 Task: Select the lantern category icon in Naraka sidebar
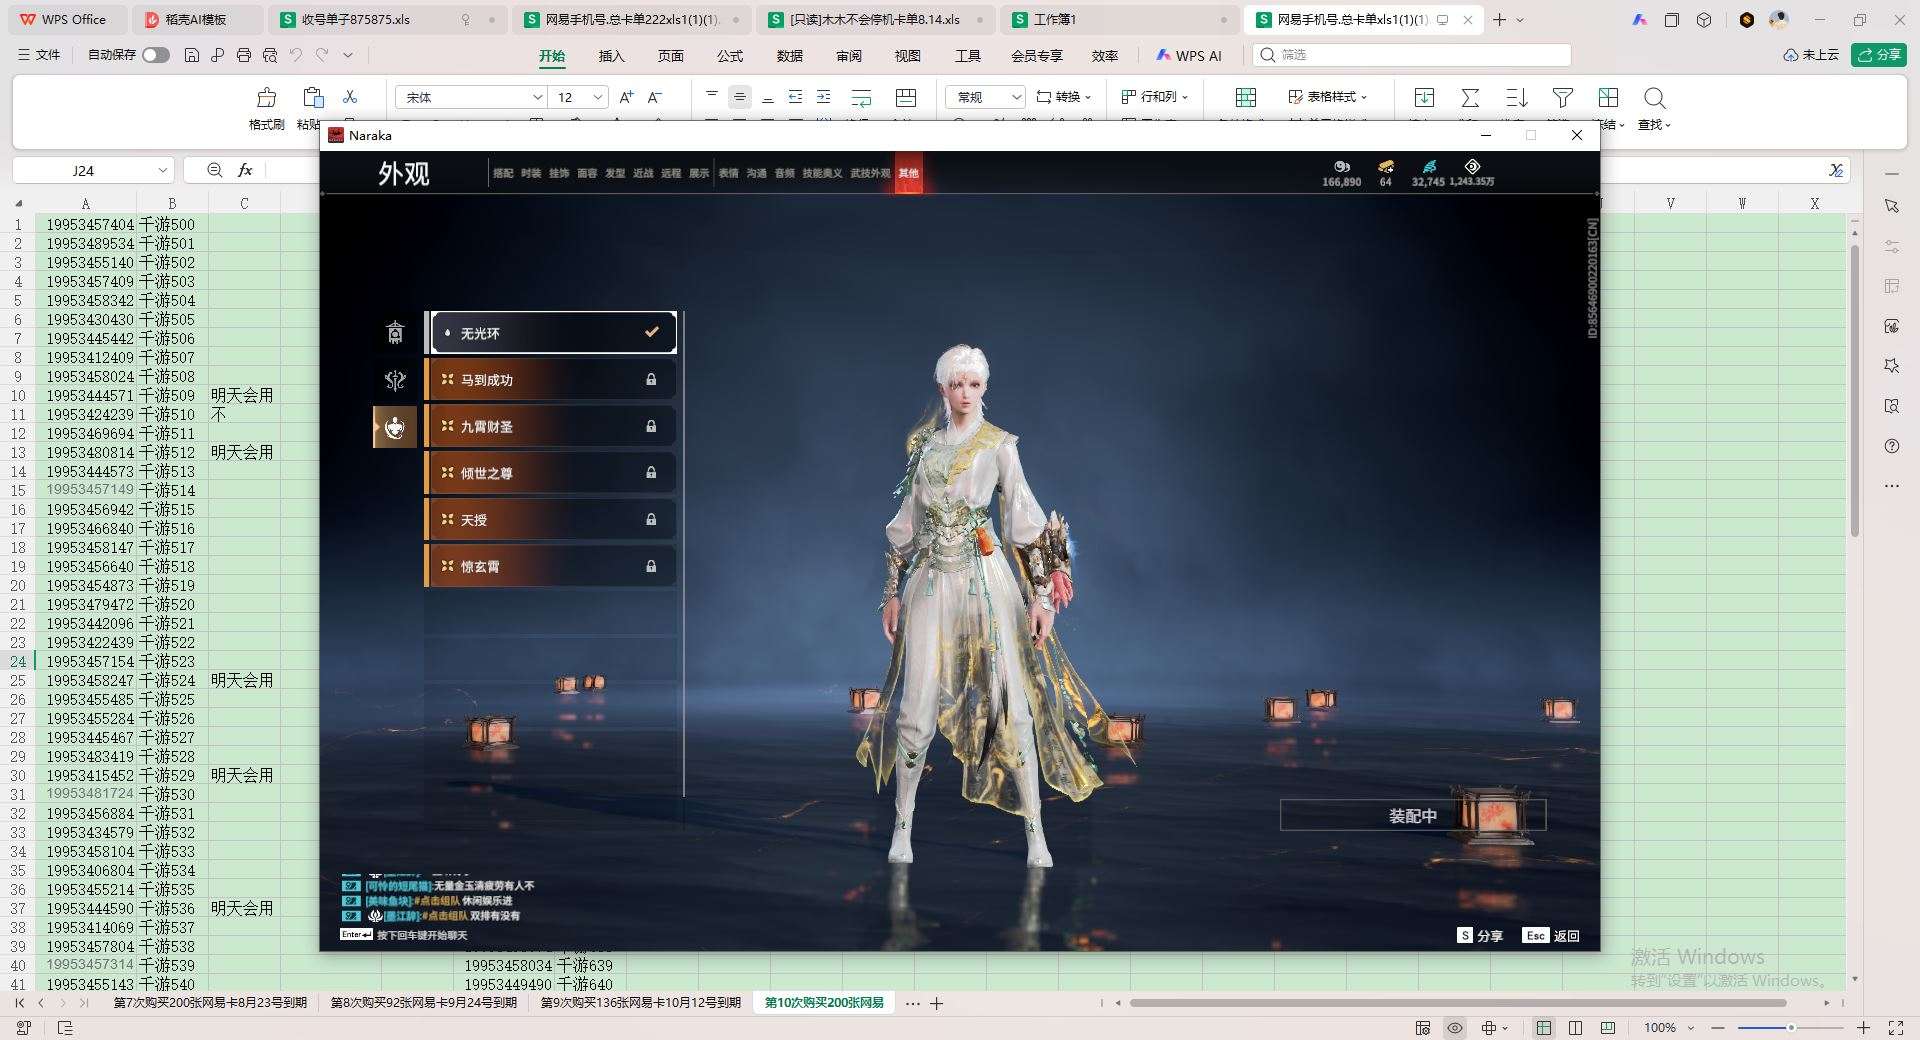[x=395, y=333]
